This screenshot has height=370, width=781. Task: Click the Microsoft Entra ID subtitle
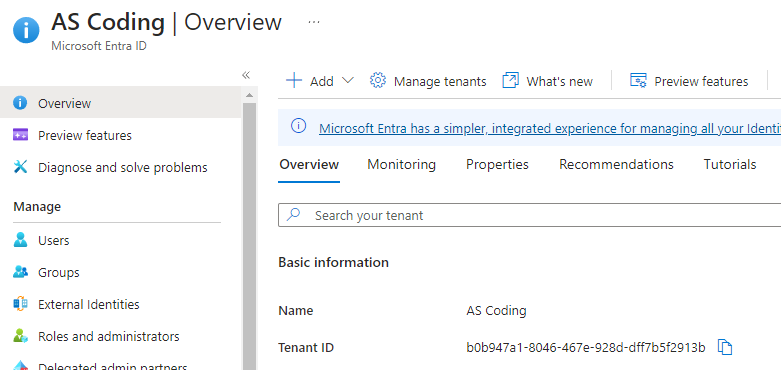(99, 46)
